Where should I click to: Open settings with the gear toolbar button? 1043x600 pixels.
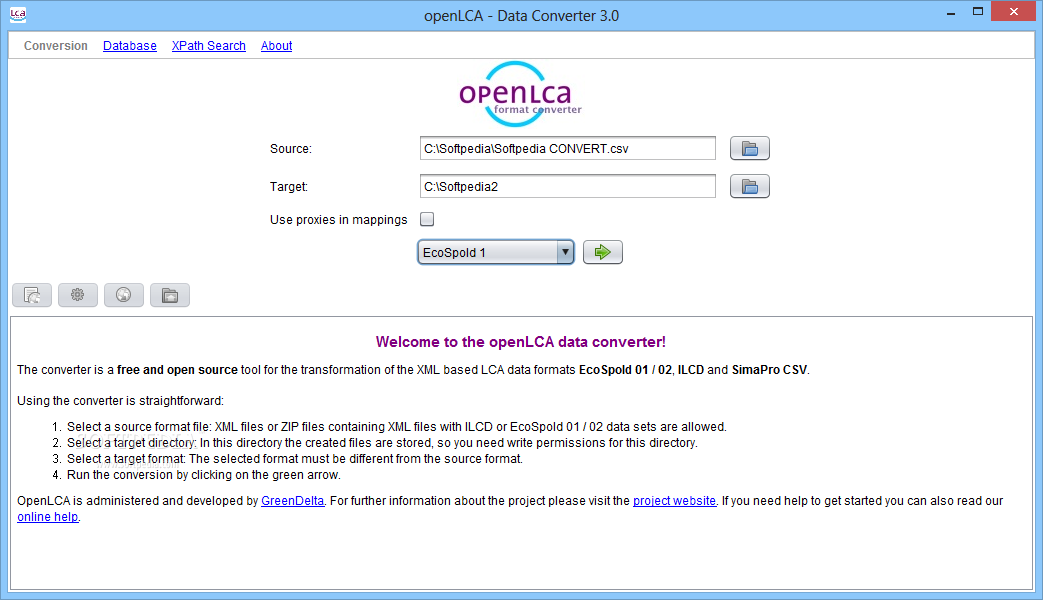pos(78,295)
